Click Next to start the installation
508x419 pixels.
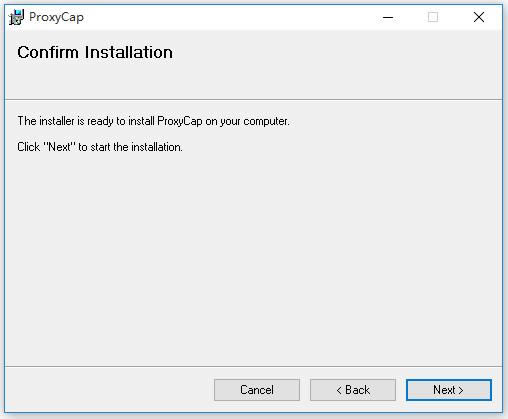tap(448, 390)
